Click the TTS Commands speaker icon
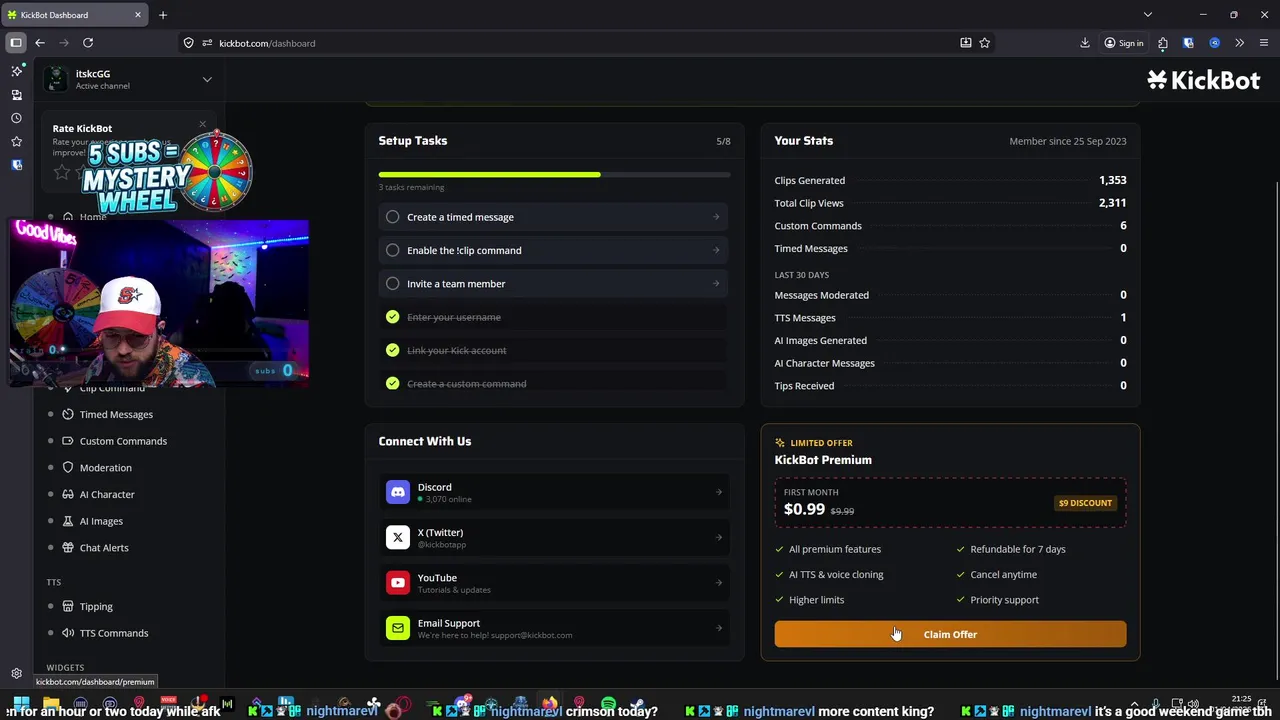Image resolution: width=1280 pixels, height=720 pixels. tap(68, 633)
